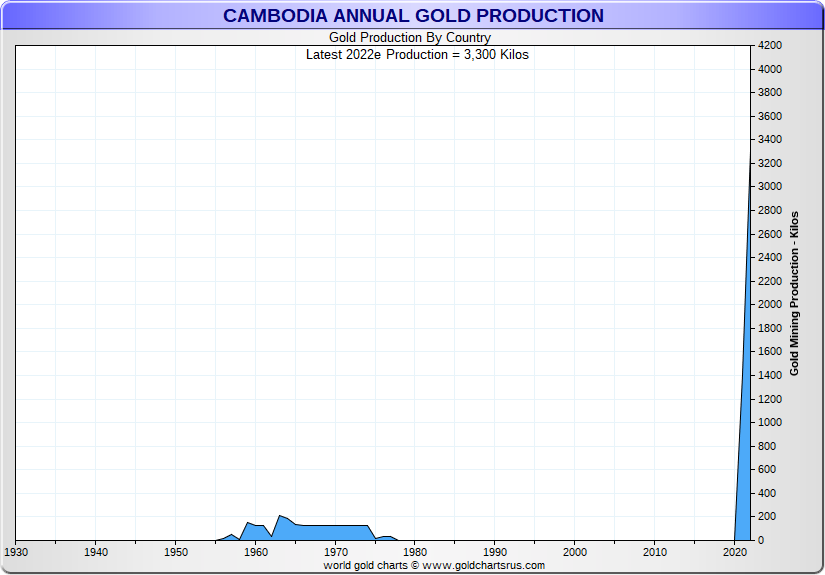The width and height of the screenshot is (825, 575).
Task: Click the 1930 x-axis label
Action: tap(16, 552)
